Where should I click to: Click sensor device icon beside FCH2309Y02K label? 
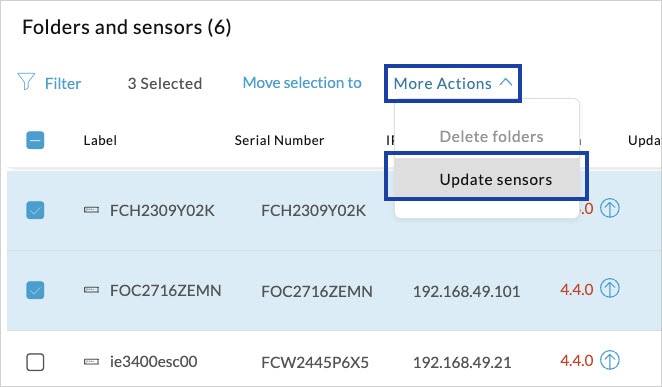tap(91, 210)
